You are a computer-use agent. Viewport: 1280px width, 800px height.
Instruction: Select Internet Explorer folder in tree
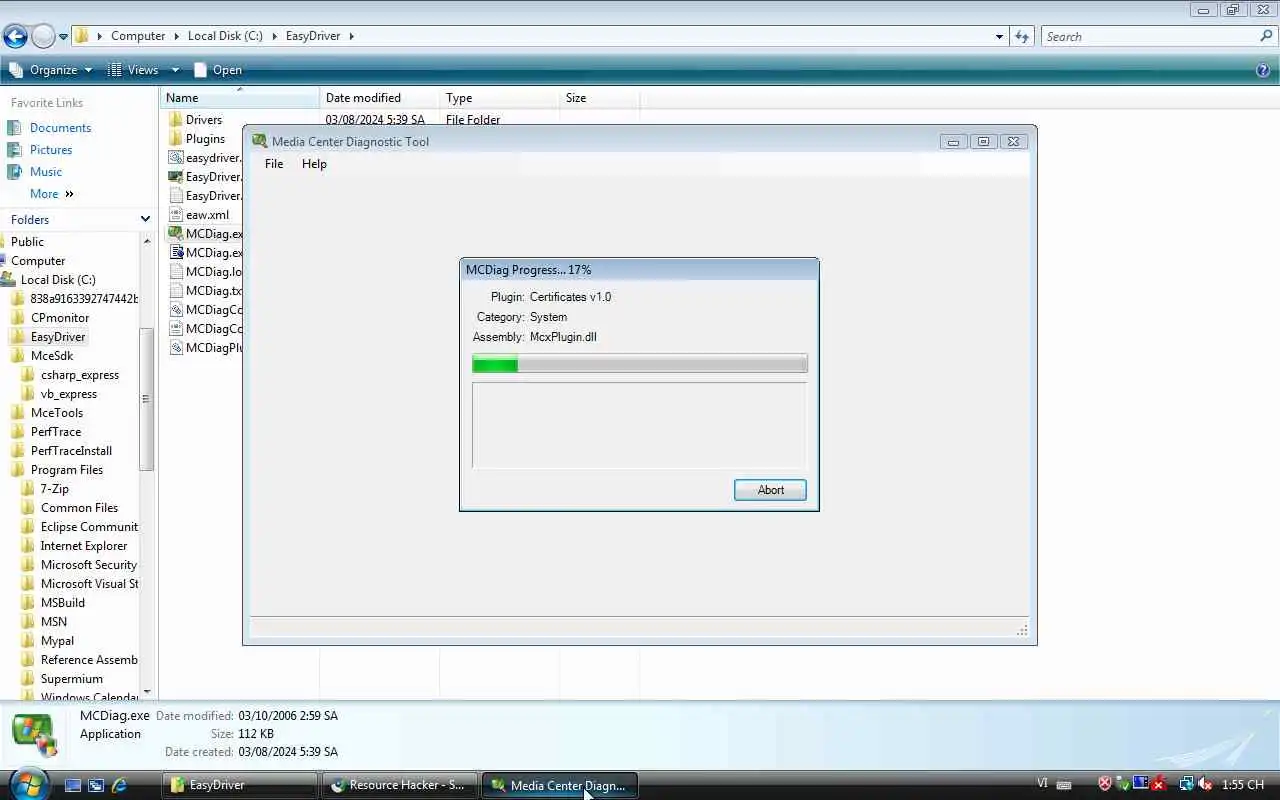tap(84, 546)
